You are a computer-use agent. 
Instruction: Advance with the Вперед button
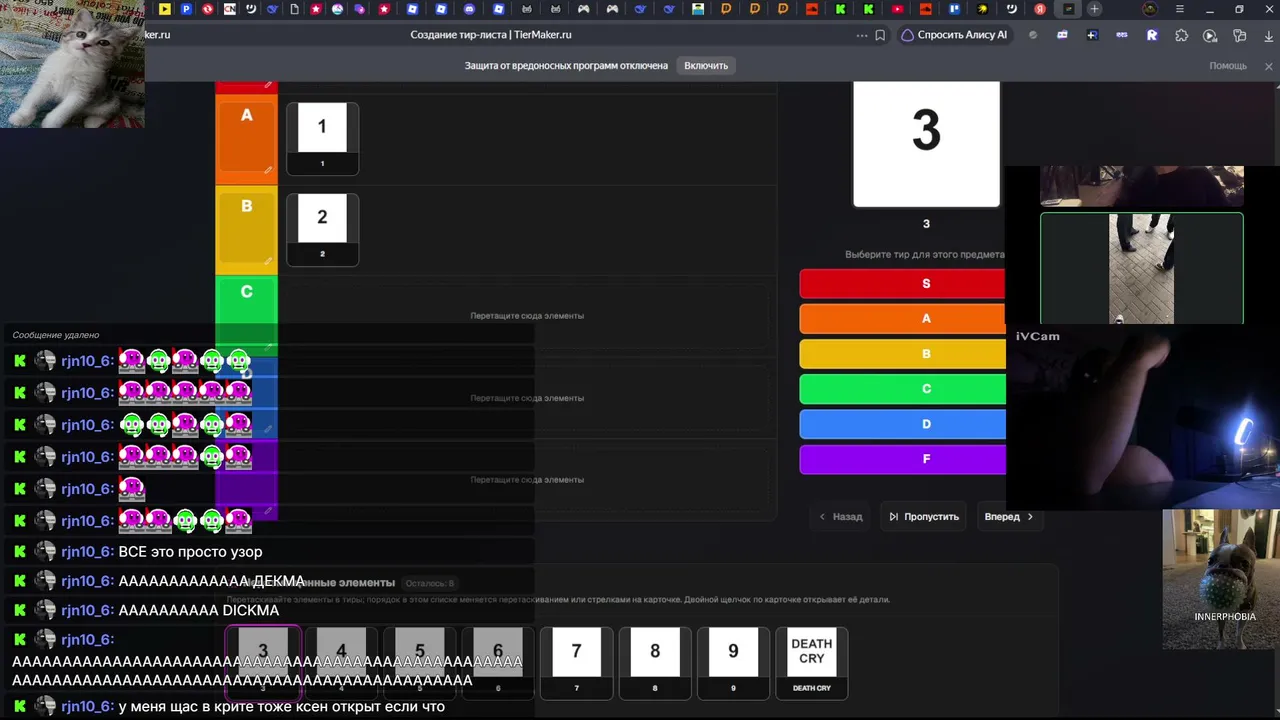[1008, 517]
